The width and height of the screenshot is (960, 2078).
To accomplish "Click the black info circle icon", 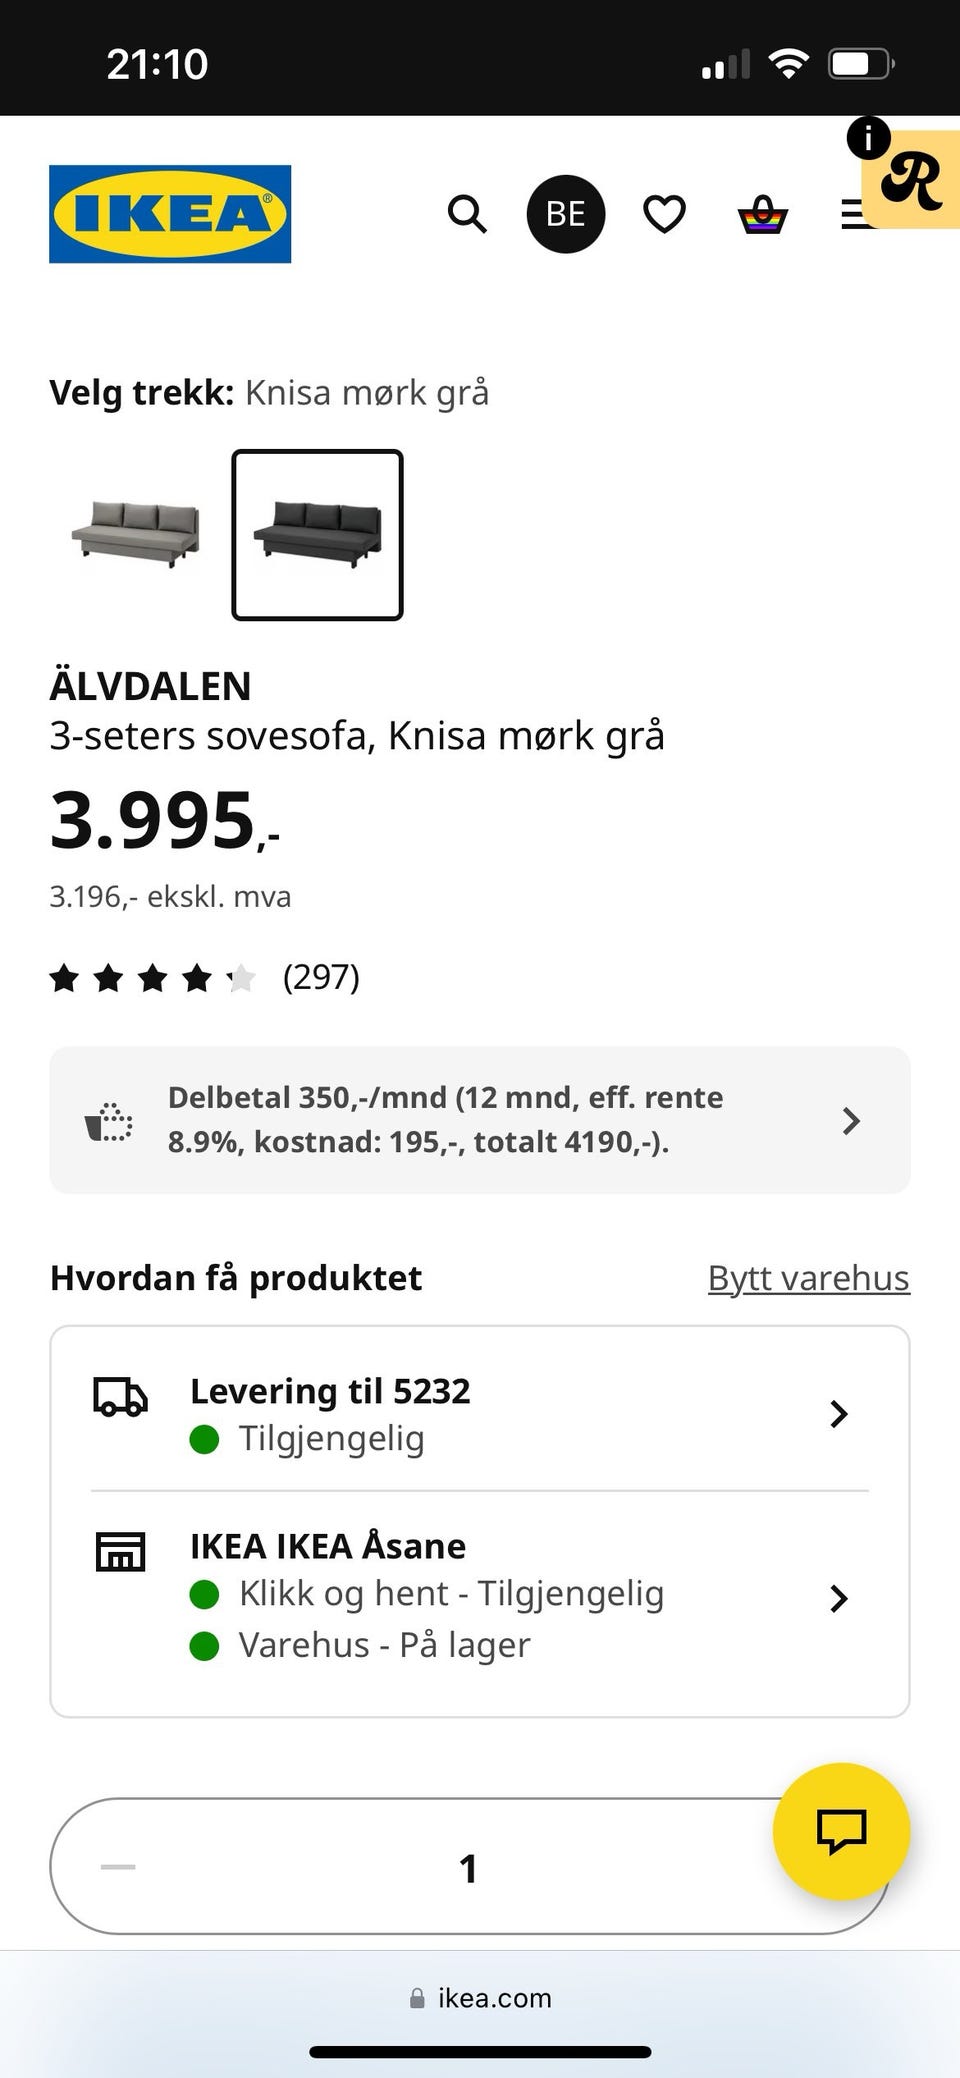I will (868, 138).
